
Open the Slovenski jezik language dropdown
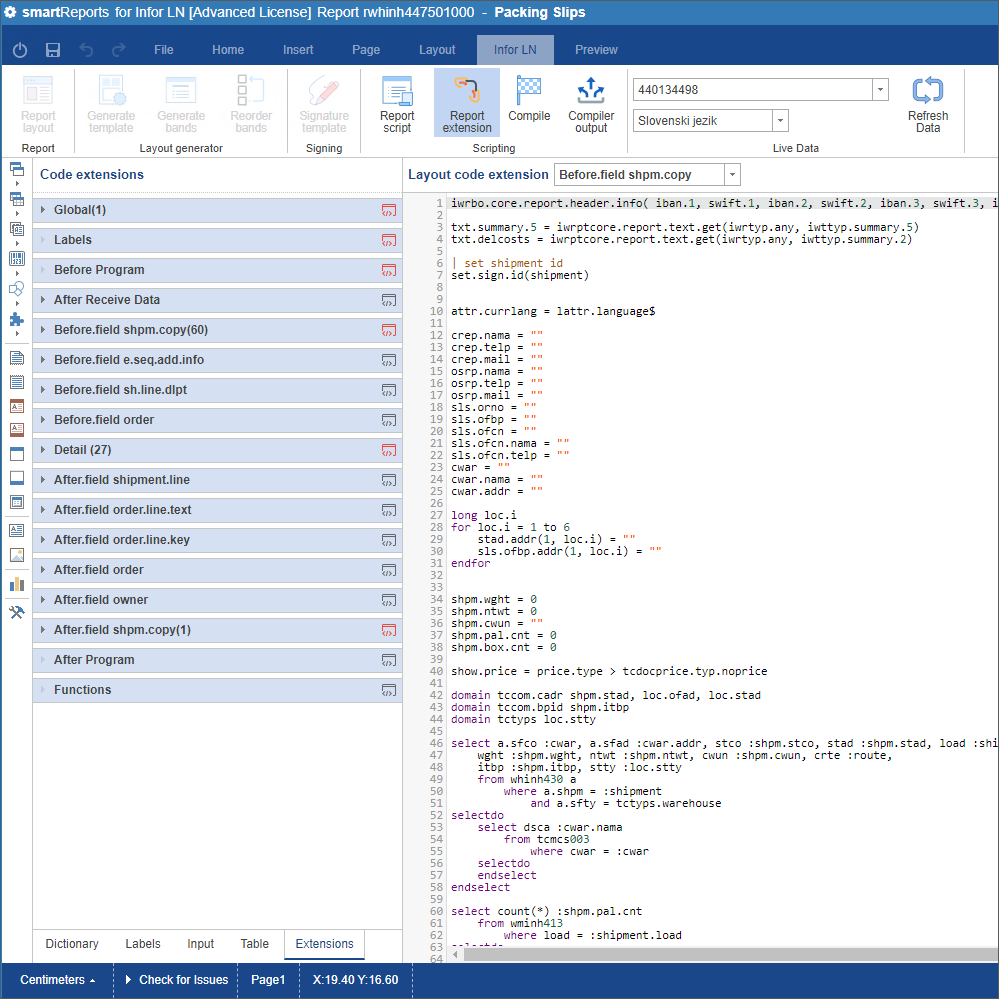tap(780, 120)
